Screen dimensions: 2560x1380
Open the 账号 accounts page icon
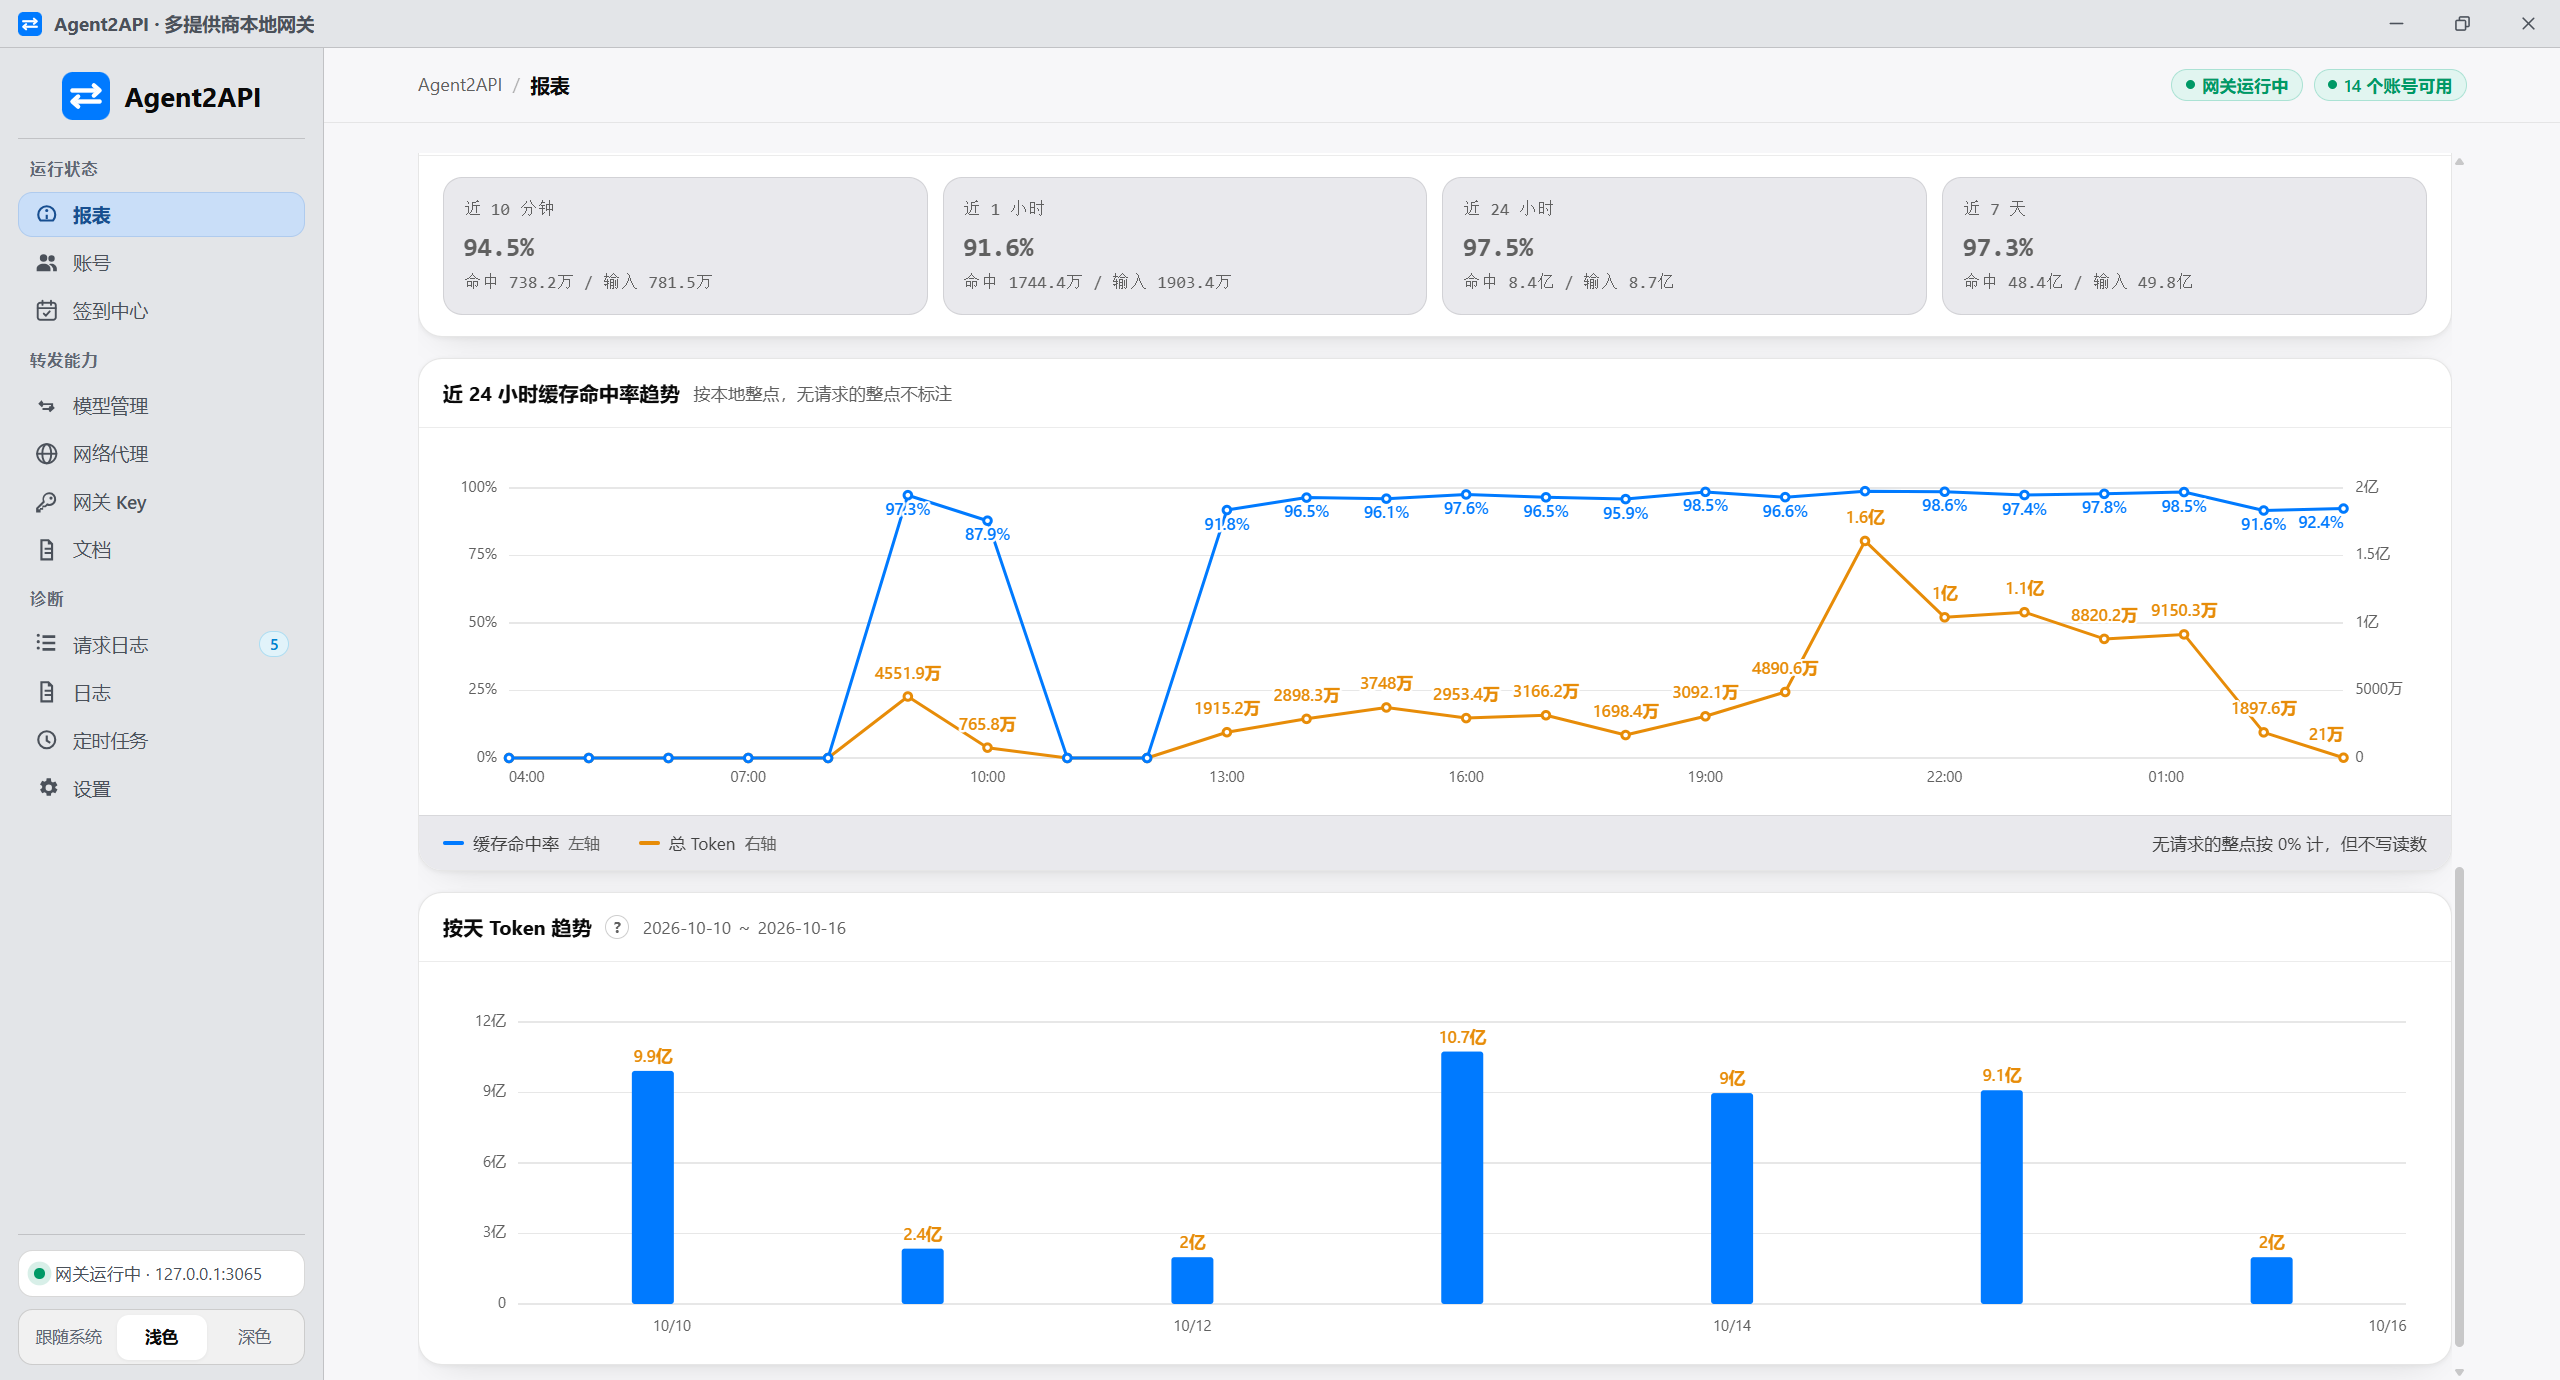tap(46, 263)
